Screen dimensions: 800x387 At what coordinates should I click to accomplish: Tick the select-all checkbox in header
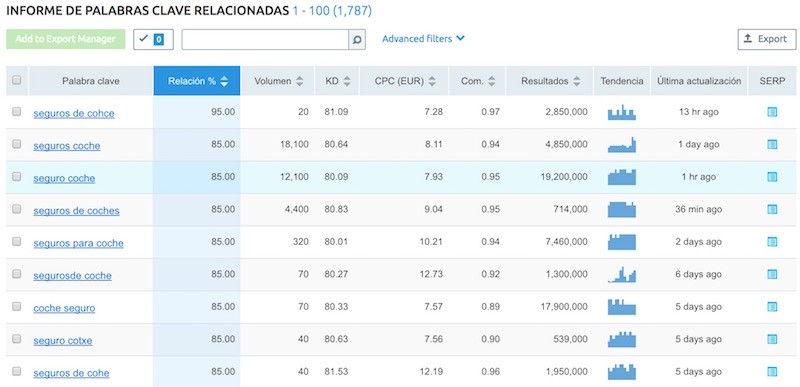17,80
